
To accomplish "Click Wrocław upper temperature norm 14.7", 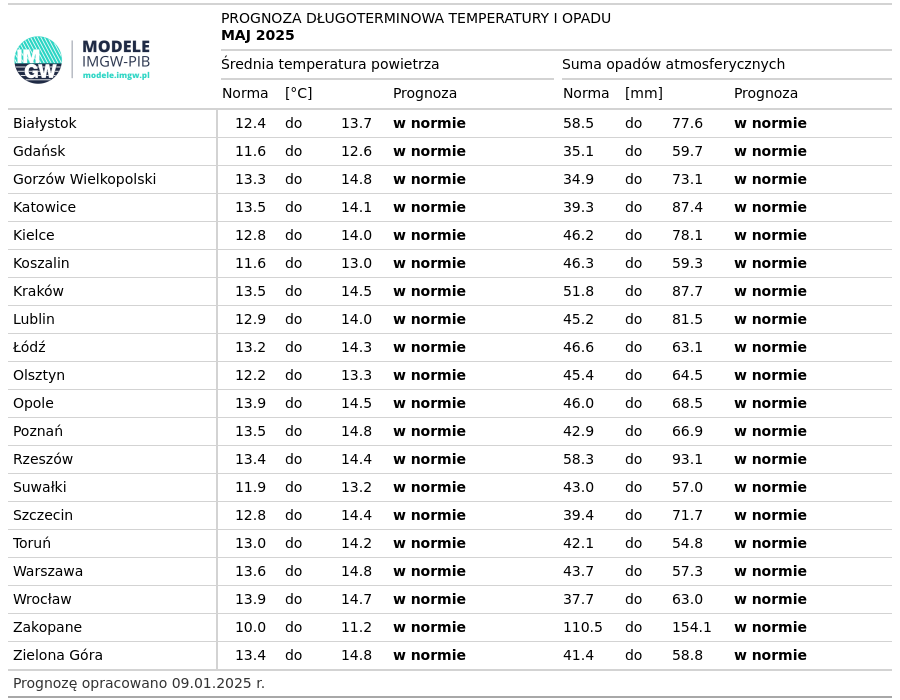I will (356, 600).
